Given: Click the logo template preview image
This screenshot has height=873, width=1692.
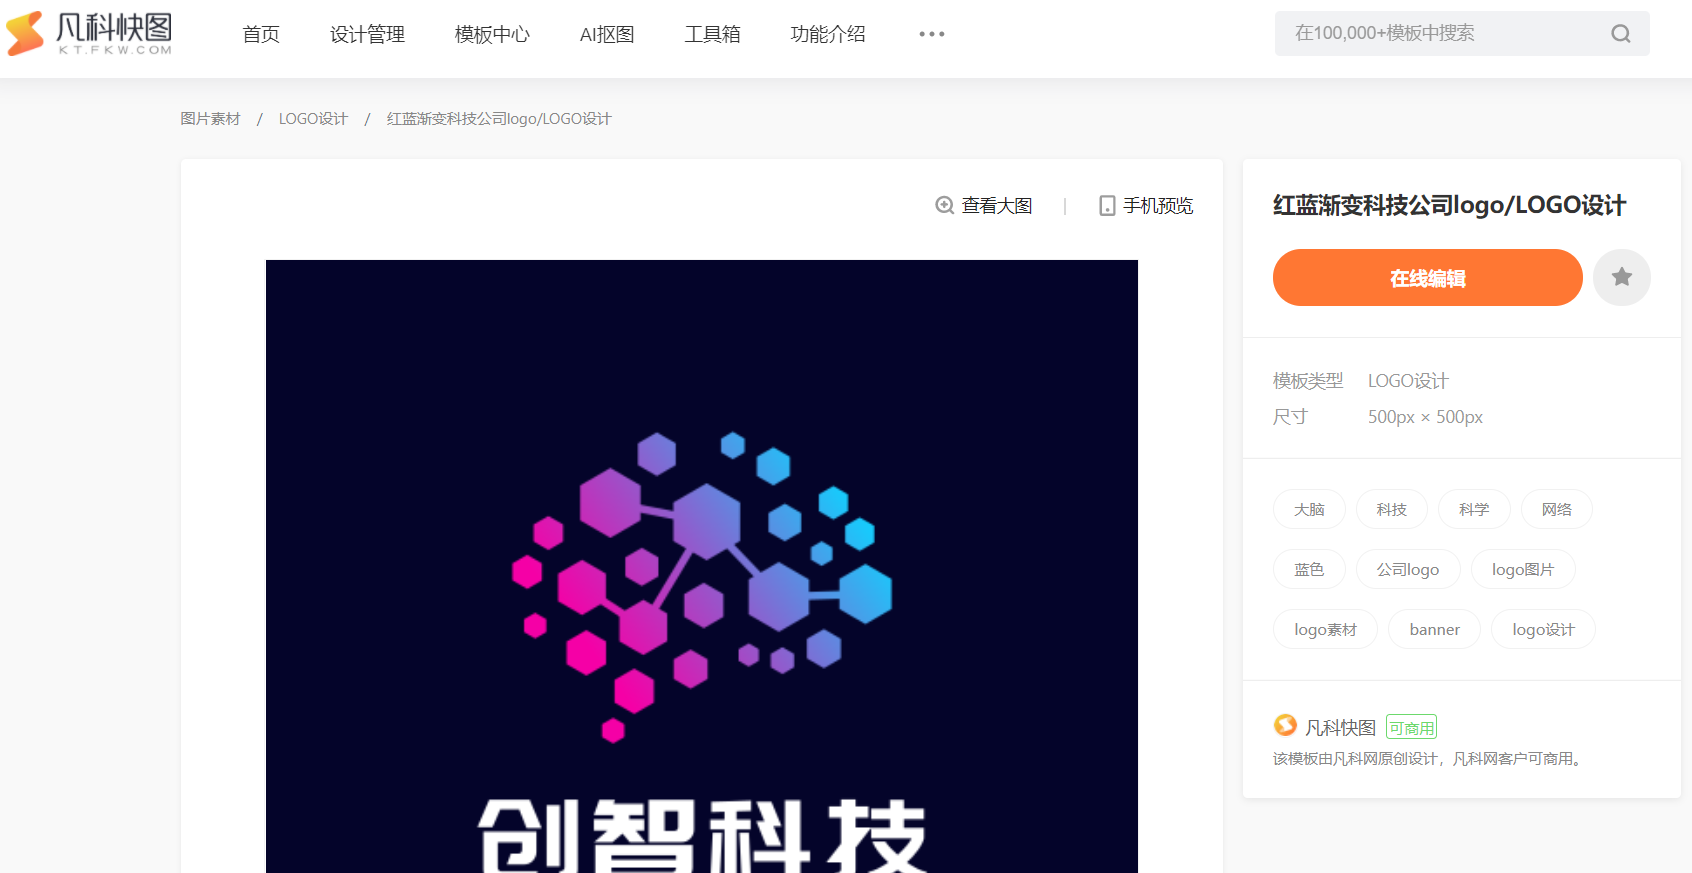Looking at the screenshot, I should click(702, 566).
